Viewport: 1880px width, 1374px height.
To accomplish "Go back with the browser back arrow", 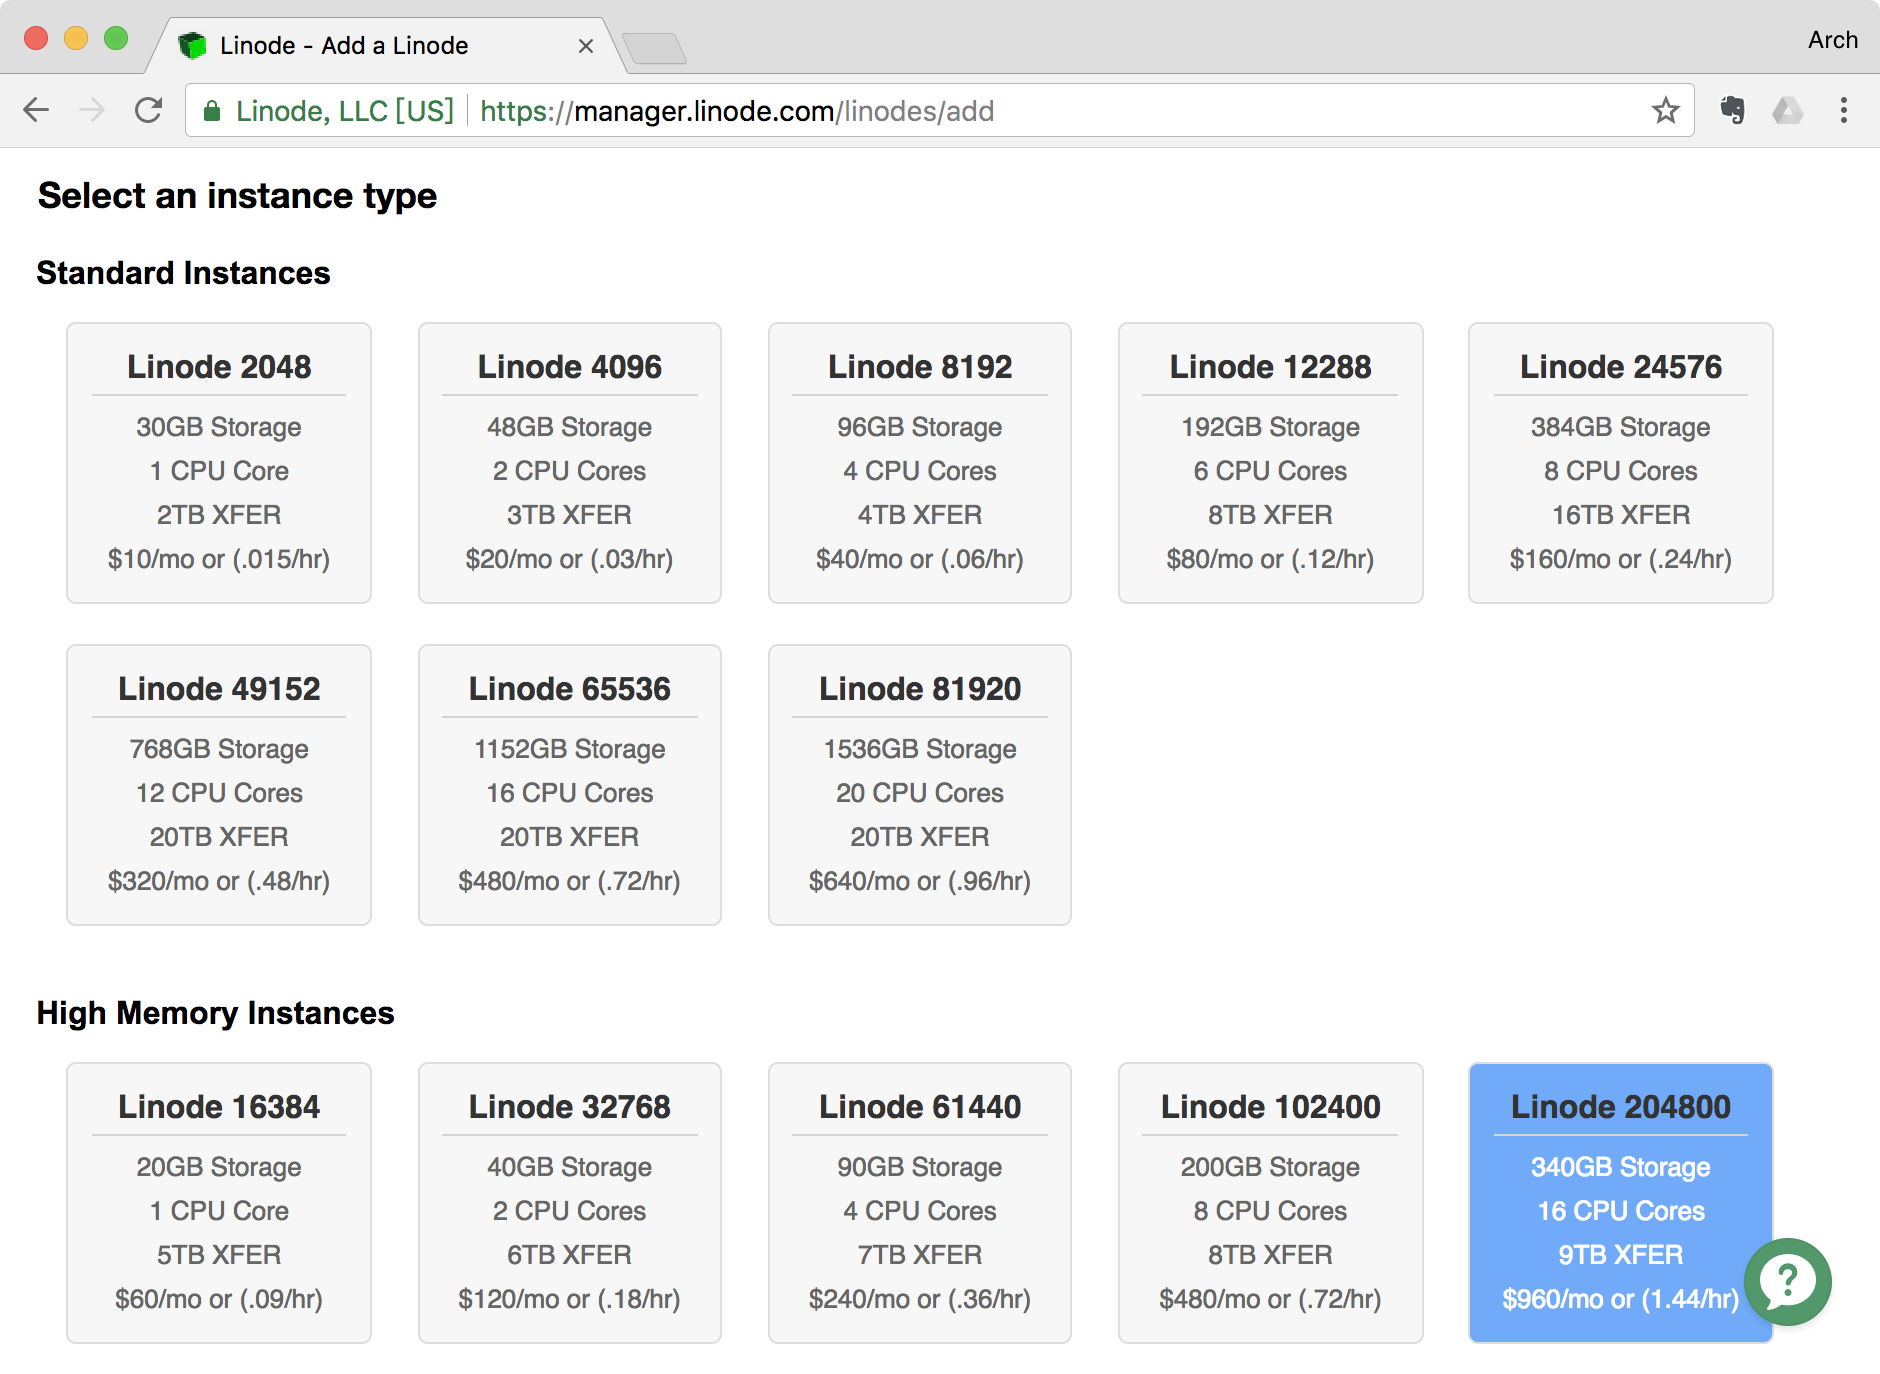I will pos(36,110).
